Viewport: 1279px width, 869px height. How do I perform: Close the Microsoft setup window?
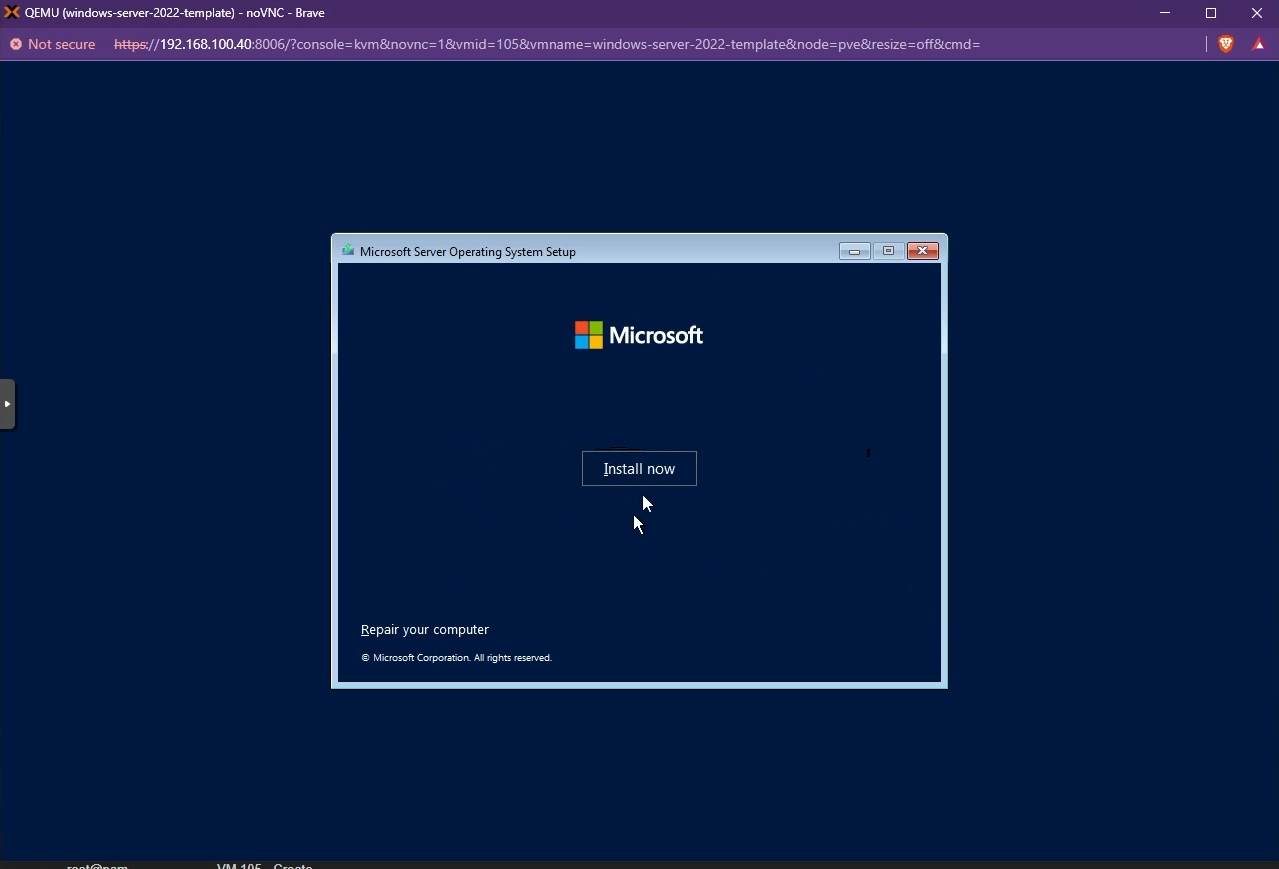(921, 251)
